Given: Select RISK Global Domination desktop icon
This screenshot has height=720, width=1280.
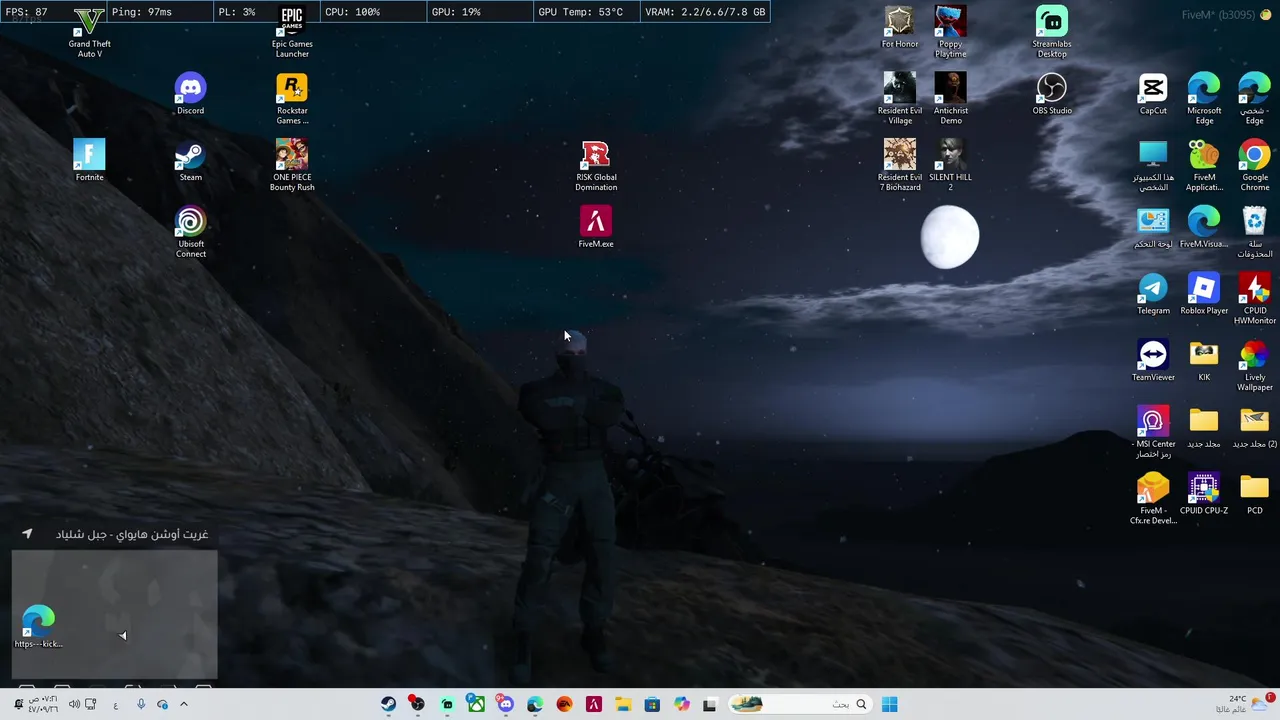Looking at the screenshot, I should pos(596,165).
